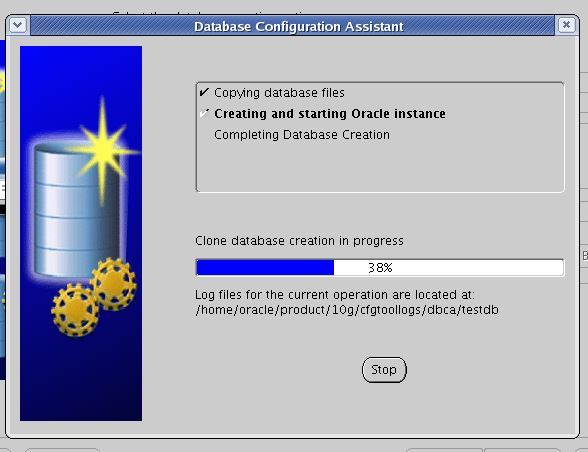
Task: Select 'Copying database files' step
Action: pyautogui.click(x=279, y=93)
